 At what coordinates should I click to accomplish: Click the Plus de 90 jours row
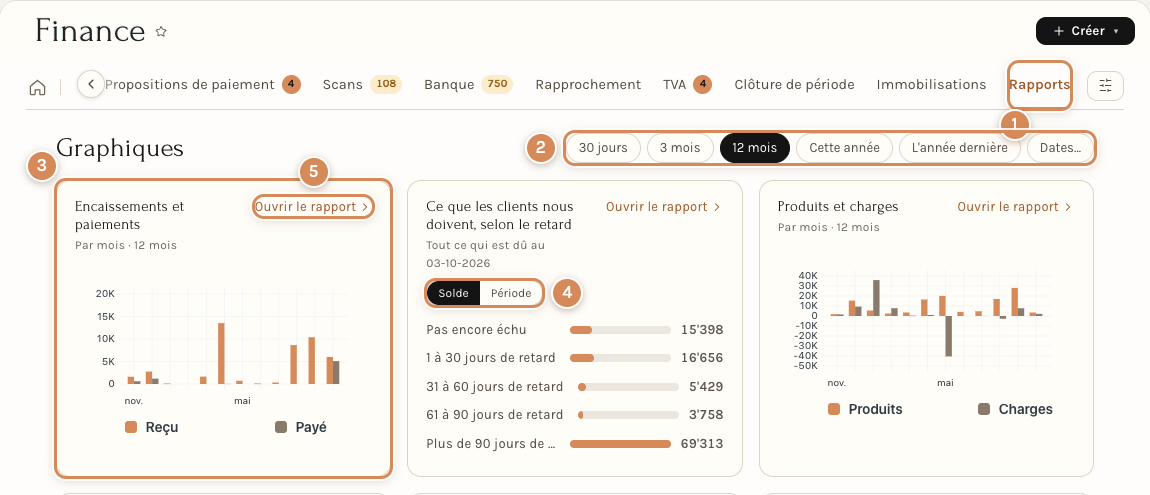(x=574, y=444)
